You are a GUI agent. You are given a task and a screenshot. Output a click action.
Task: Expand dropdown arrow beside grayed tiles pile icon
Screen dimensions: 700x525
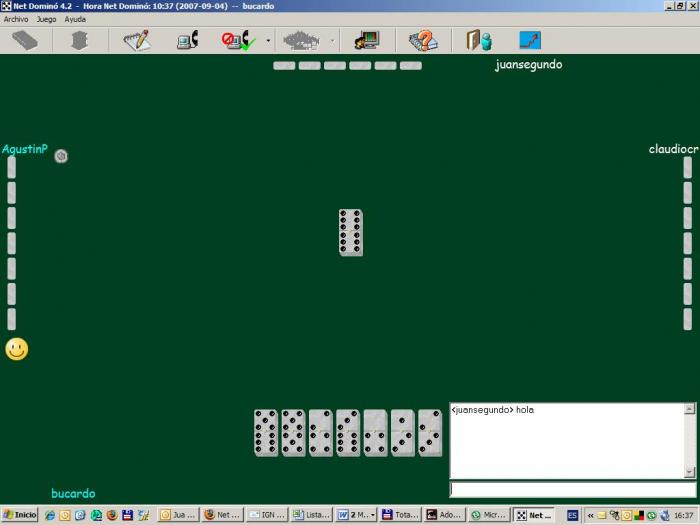[333, 41]
